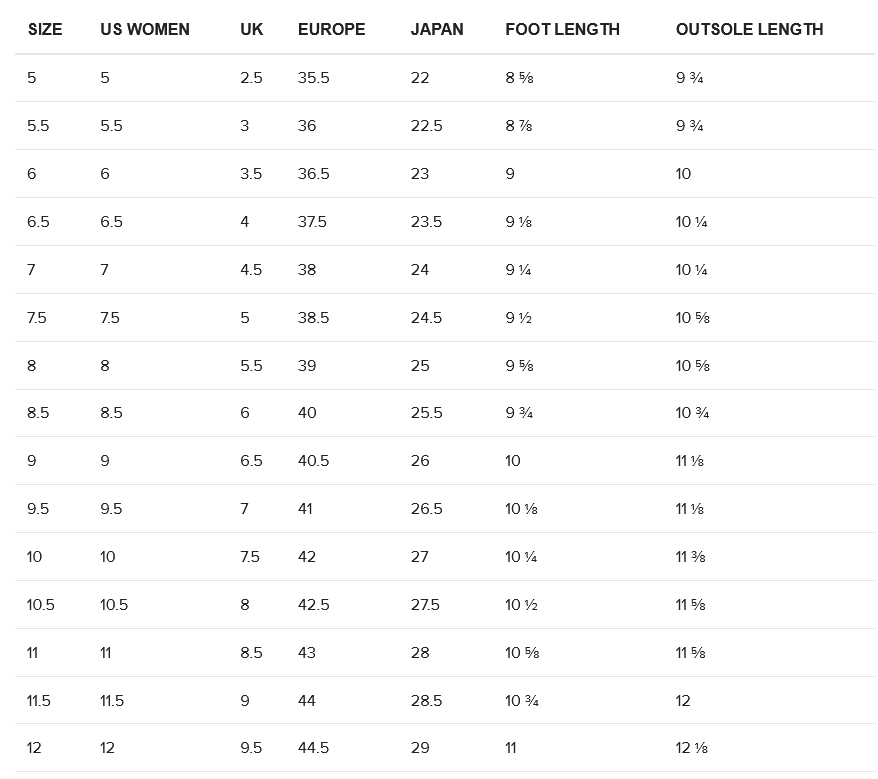Select the Japan size 25 cell
This screenshot has width=878, height=779.
(420, 366)
